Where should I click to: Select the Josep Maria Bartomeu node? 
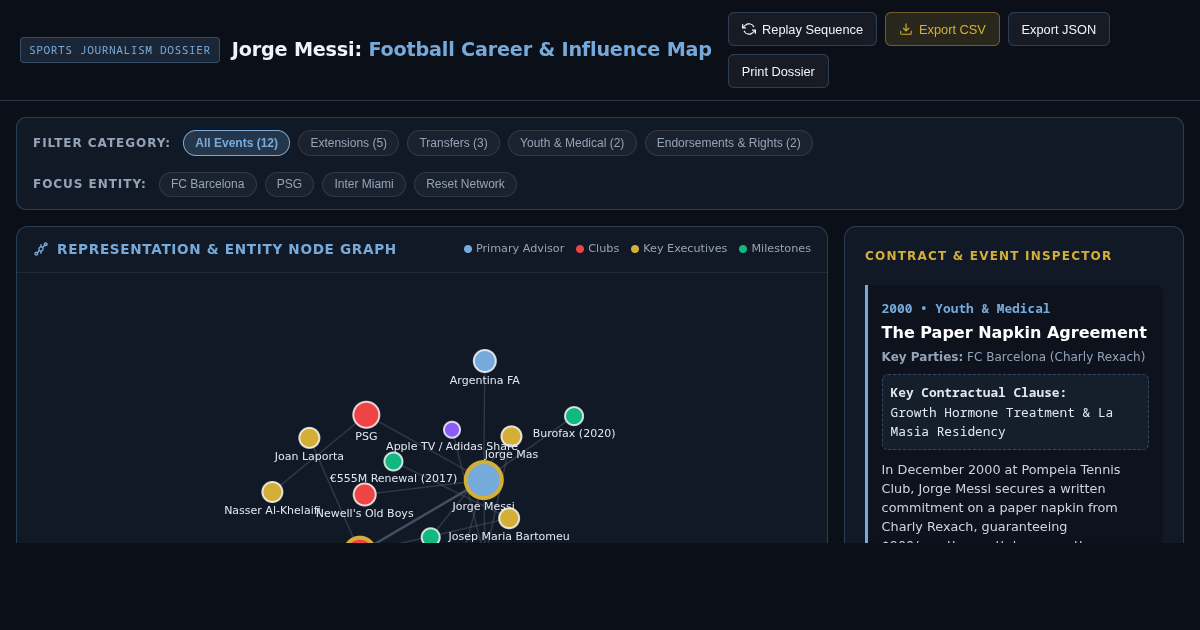tap(509, 518)
